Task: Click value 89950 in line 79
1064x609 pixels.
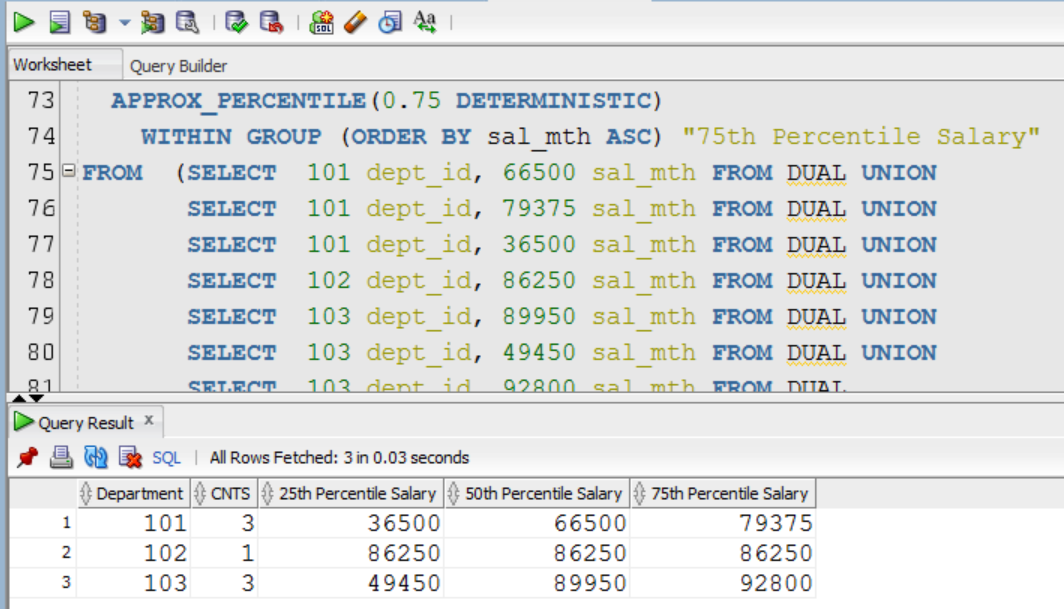Action: point(539,316)
